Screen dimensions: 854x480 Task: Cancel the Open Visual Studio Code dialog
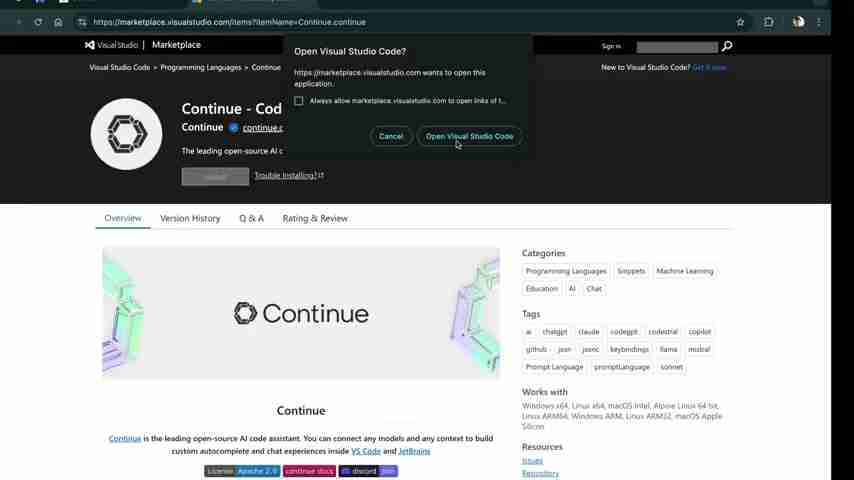click(x=391, y=136)
